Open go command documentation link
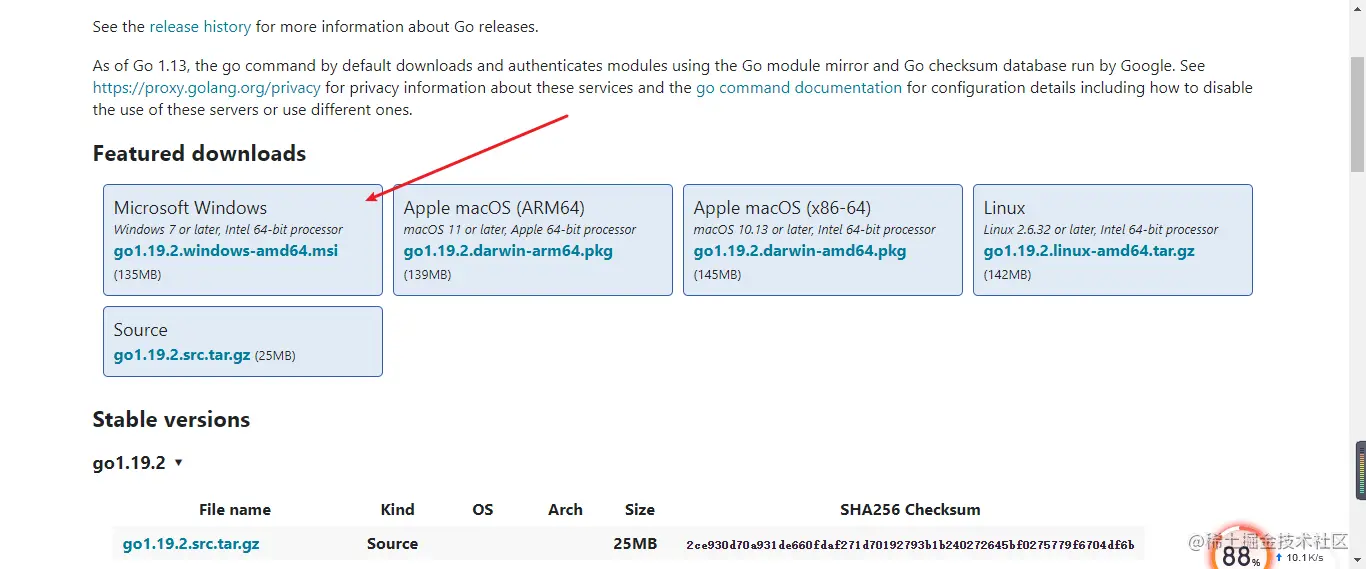The height and width of the screenshot is (569, 1366). coord(799,88)
